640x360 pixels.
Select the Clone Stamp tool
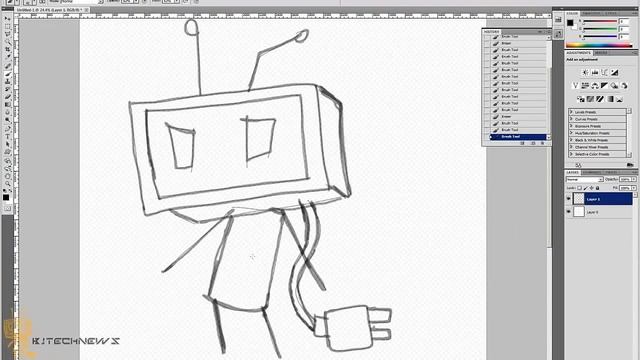[7, 82]
